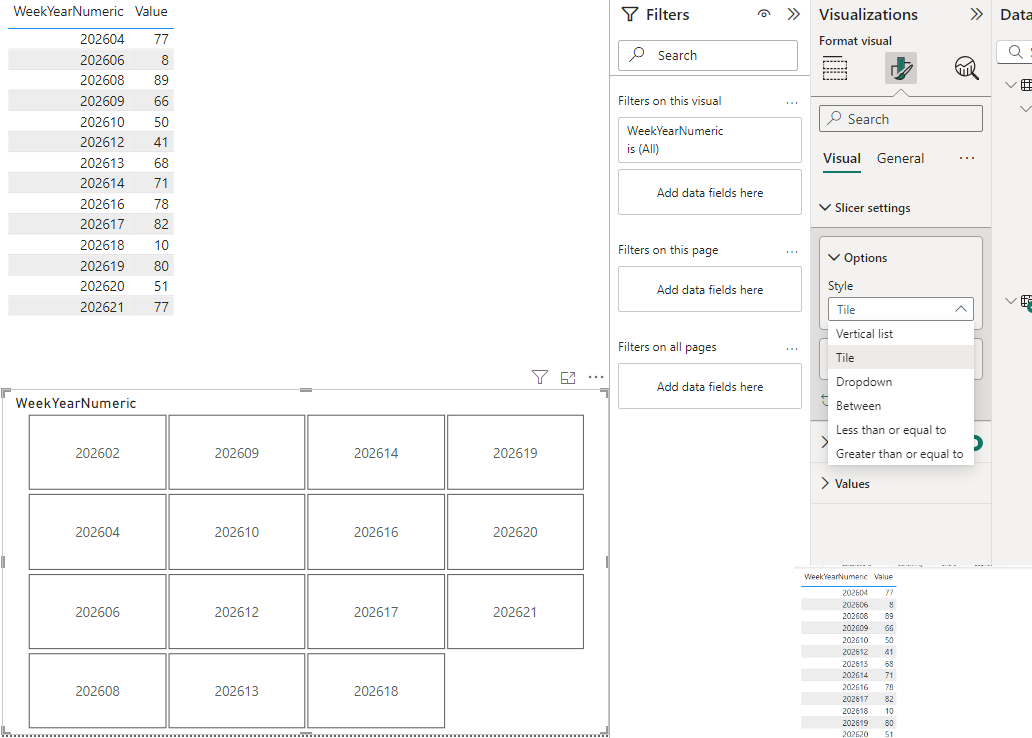Choose Less than or equal to option
Viewport: 1032px width, 738px height.
[x=900, y=430]
